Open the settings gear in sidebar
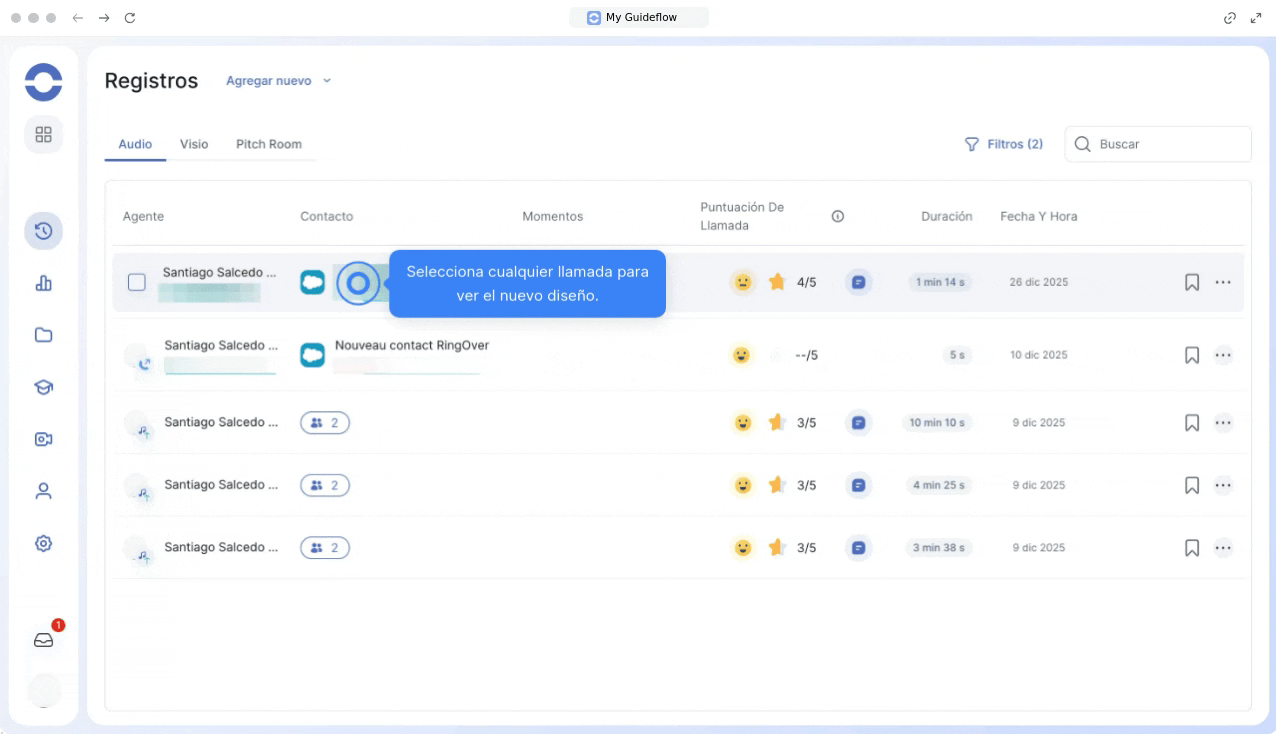This screenshot has width=1276, height=734. click(43, 543)
